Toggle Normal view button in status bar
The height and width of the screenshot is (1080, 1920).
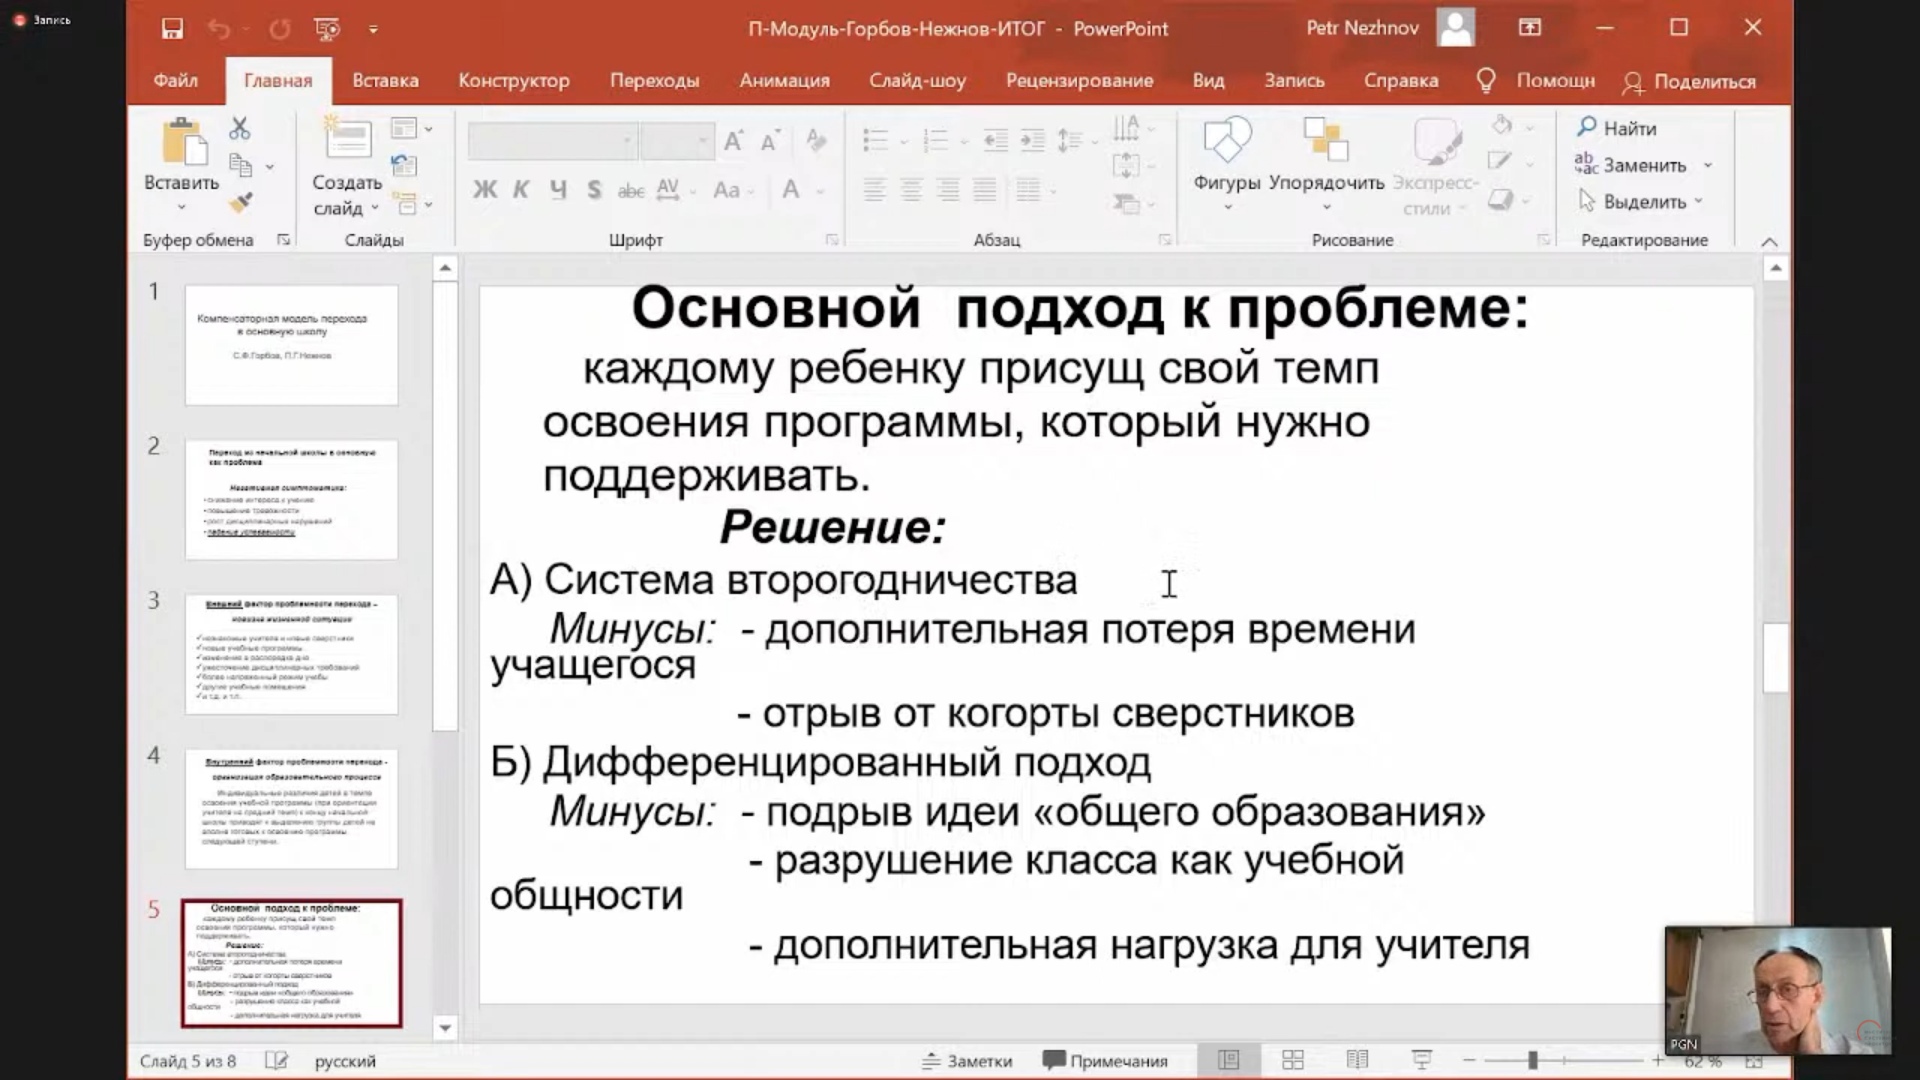click(x=1229, y=1060)
